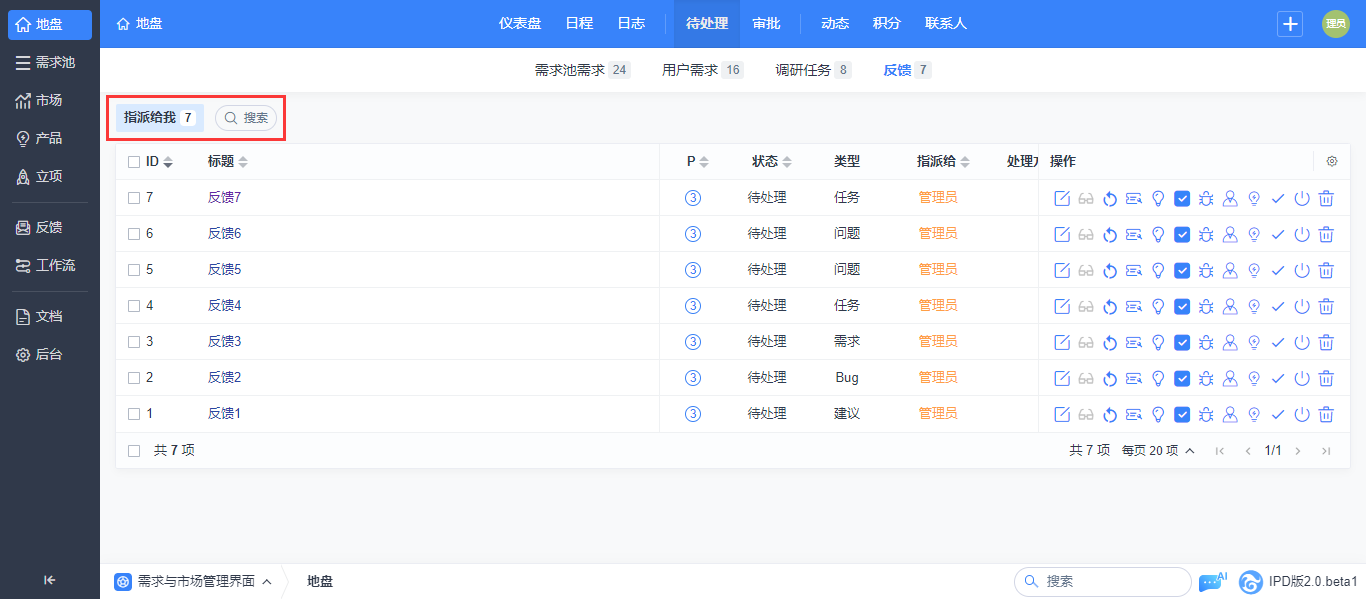Switch to the 仪表盘 tab
The width and height of the screenshot is (1366, 599).
coord(520,24)
